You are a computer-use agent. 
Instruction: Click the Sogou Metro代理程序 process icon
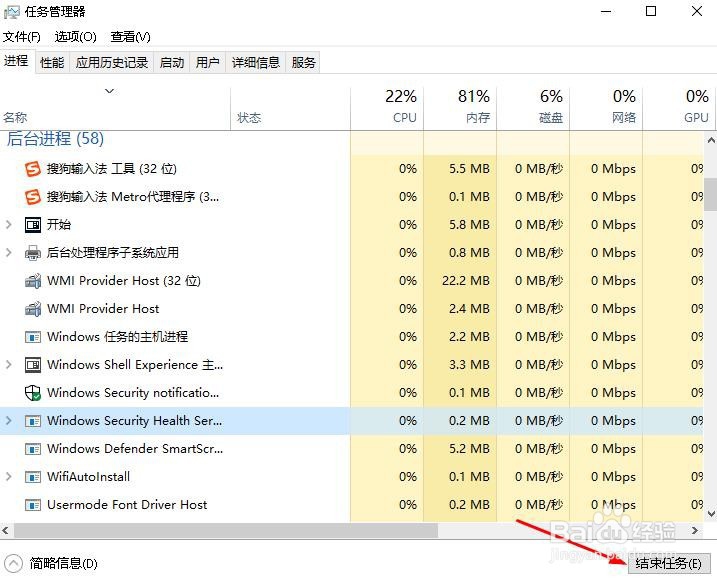33,197
